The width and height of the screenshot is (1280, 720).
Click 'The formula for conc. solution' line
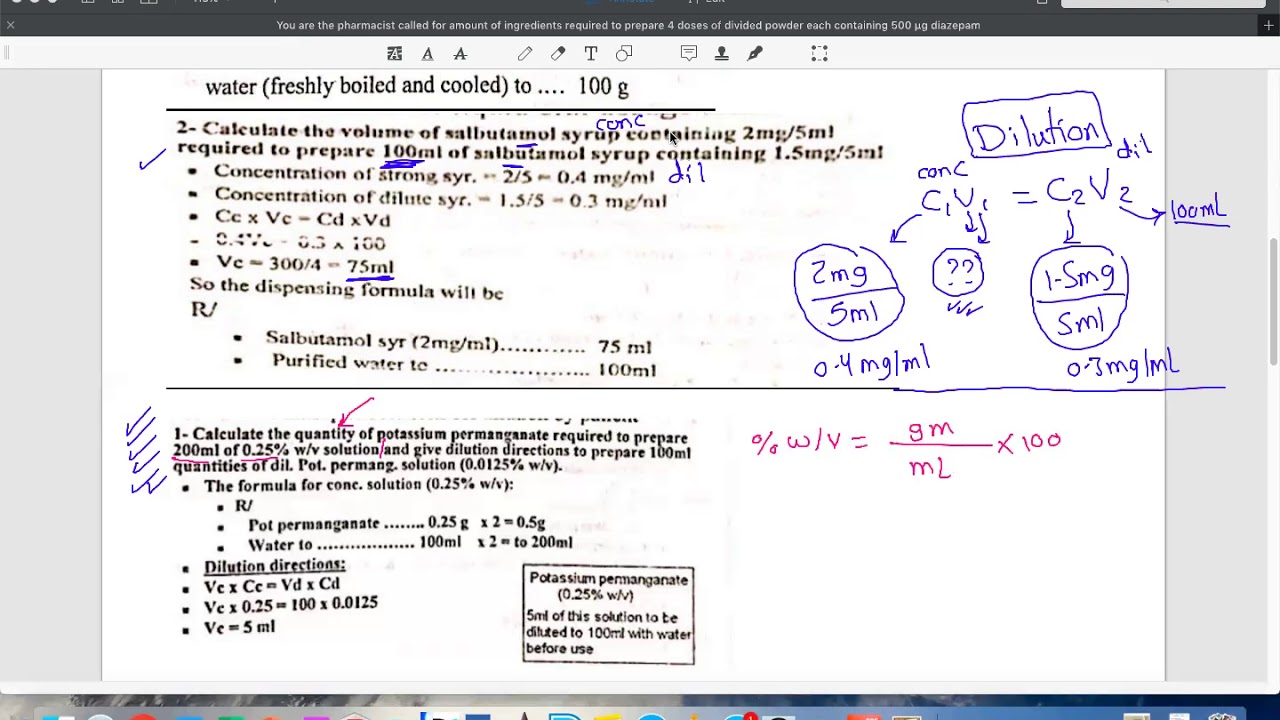tap(358, 485)
